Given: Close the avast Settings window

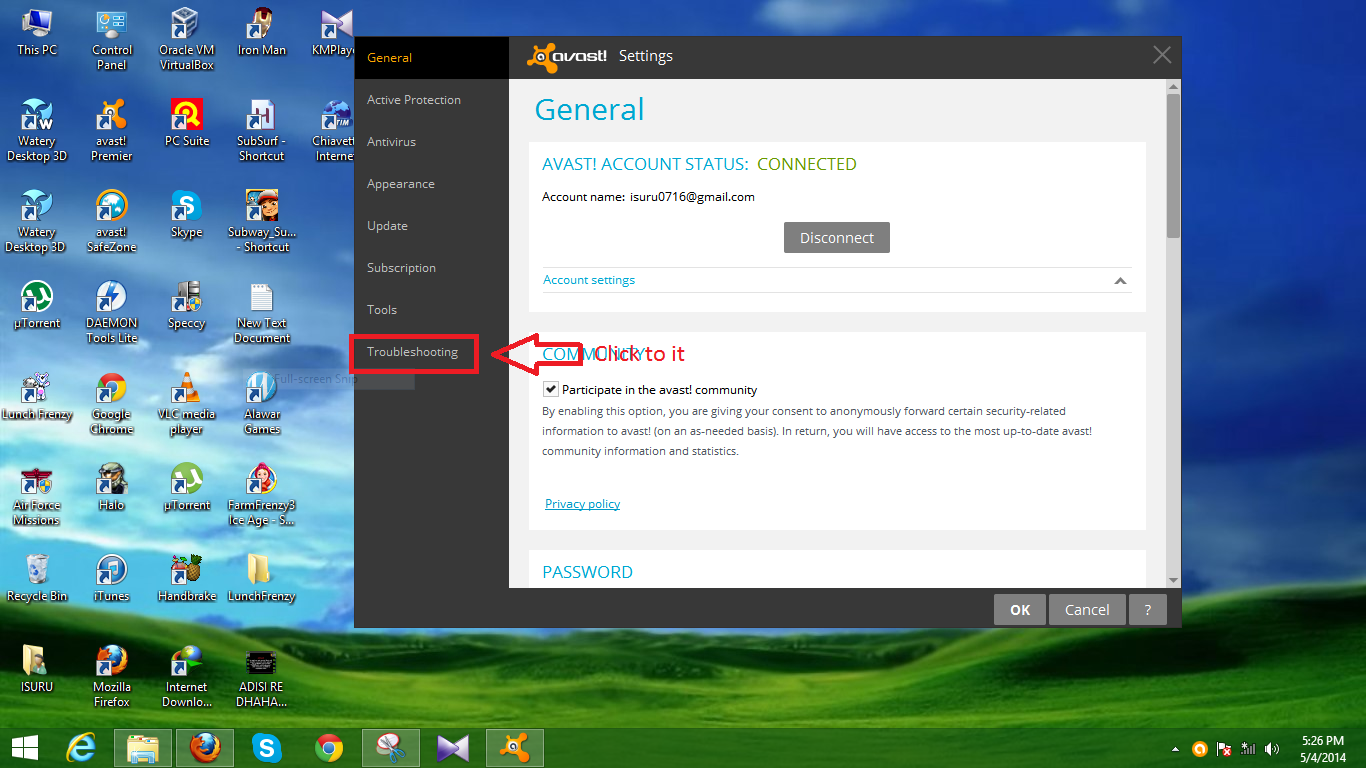Looking at the screenshot, I should (x=1162, y=56).
